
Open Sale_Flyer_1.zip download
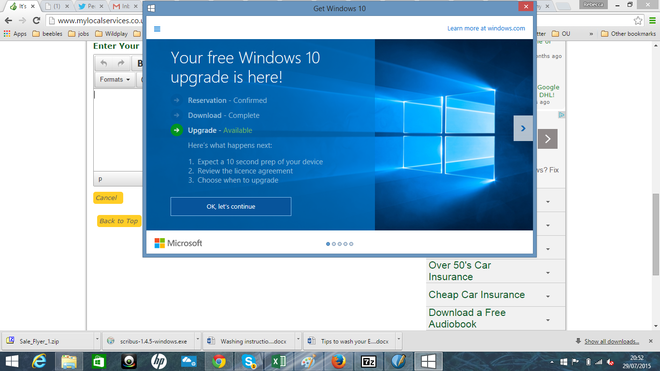[x=48, y=341]
